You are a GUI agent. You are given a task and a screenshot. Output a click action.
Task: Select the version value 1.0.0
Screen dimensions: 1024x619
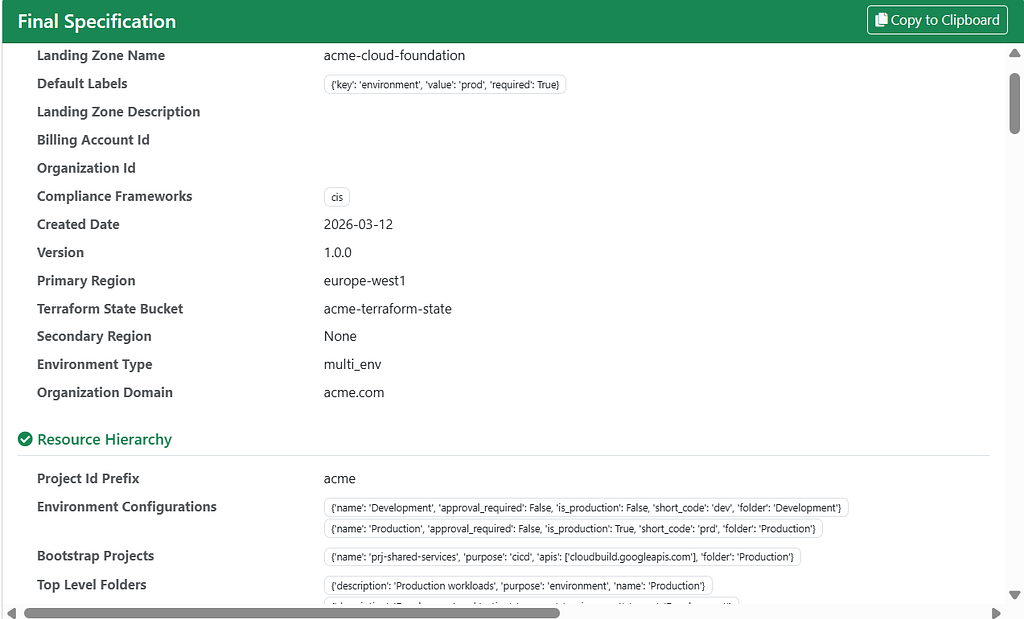coord(338,253)
